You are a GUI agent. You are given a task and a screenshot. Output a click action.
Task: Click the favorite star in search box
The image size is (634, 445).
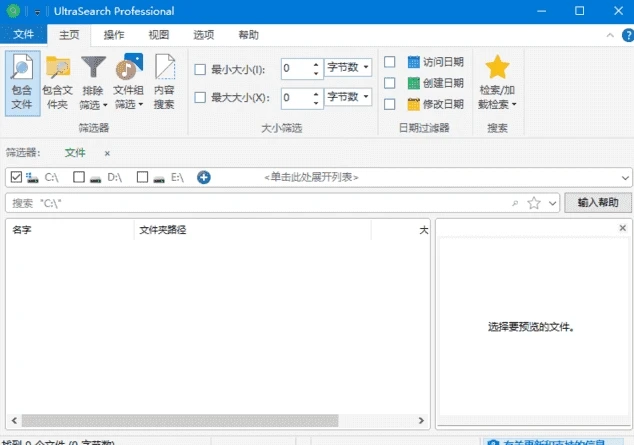(x=534, y=203)
